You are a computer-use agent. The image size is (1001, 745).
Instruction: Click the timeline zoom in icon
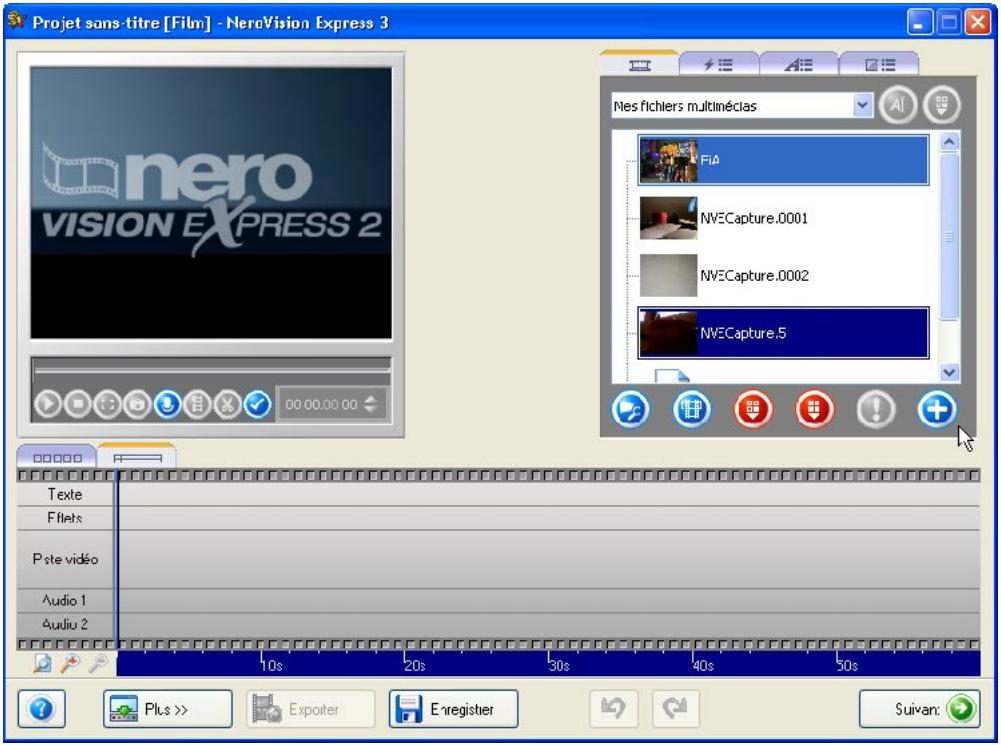coord(70,664)
